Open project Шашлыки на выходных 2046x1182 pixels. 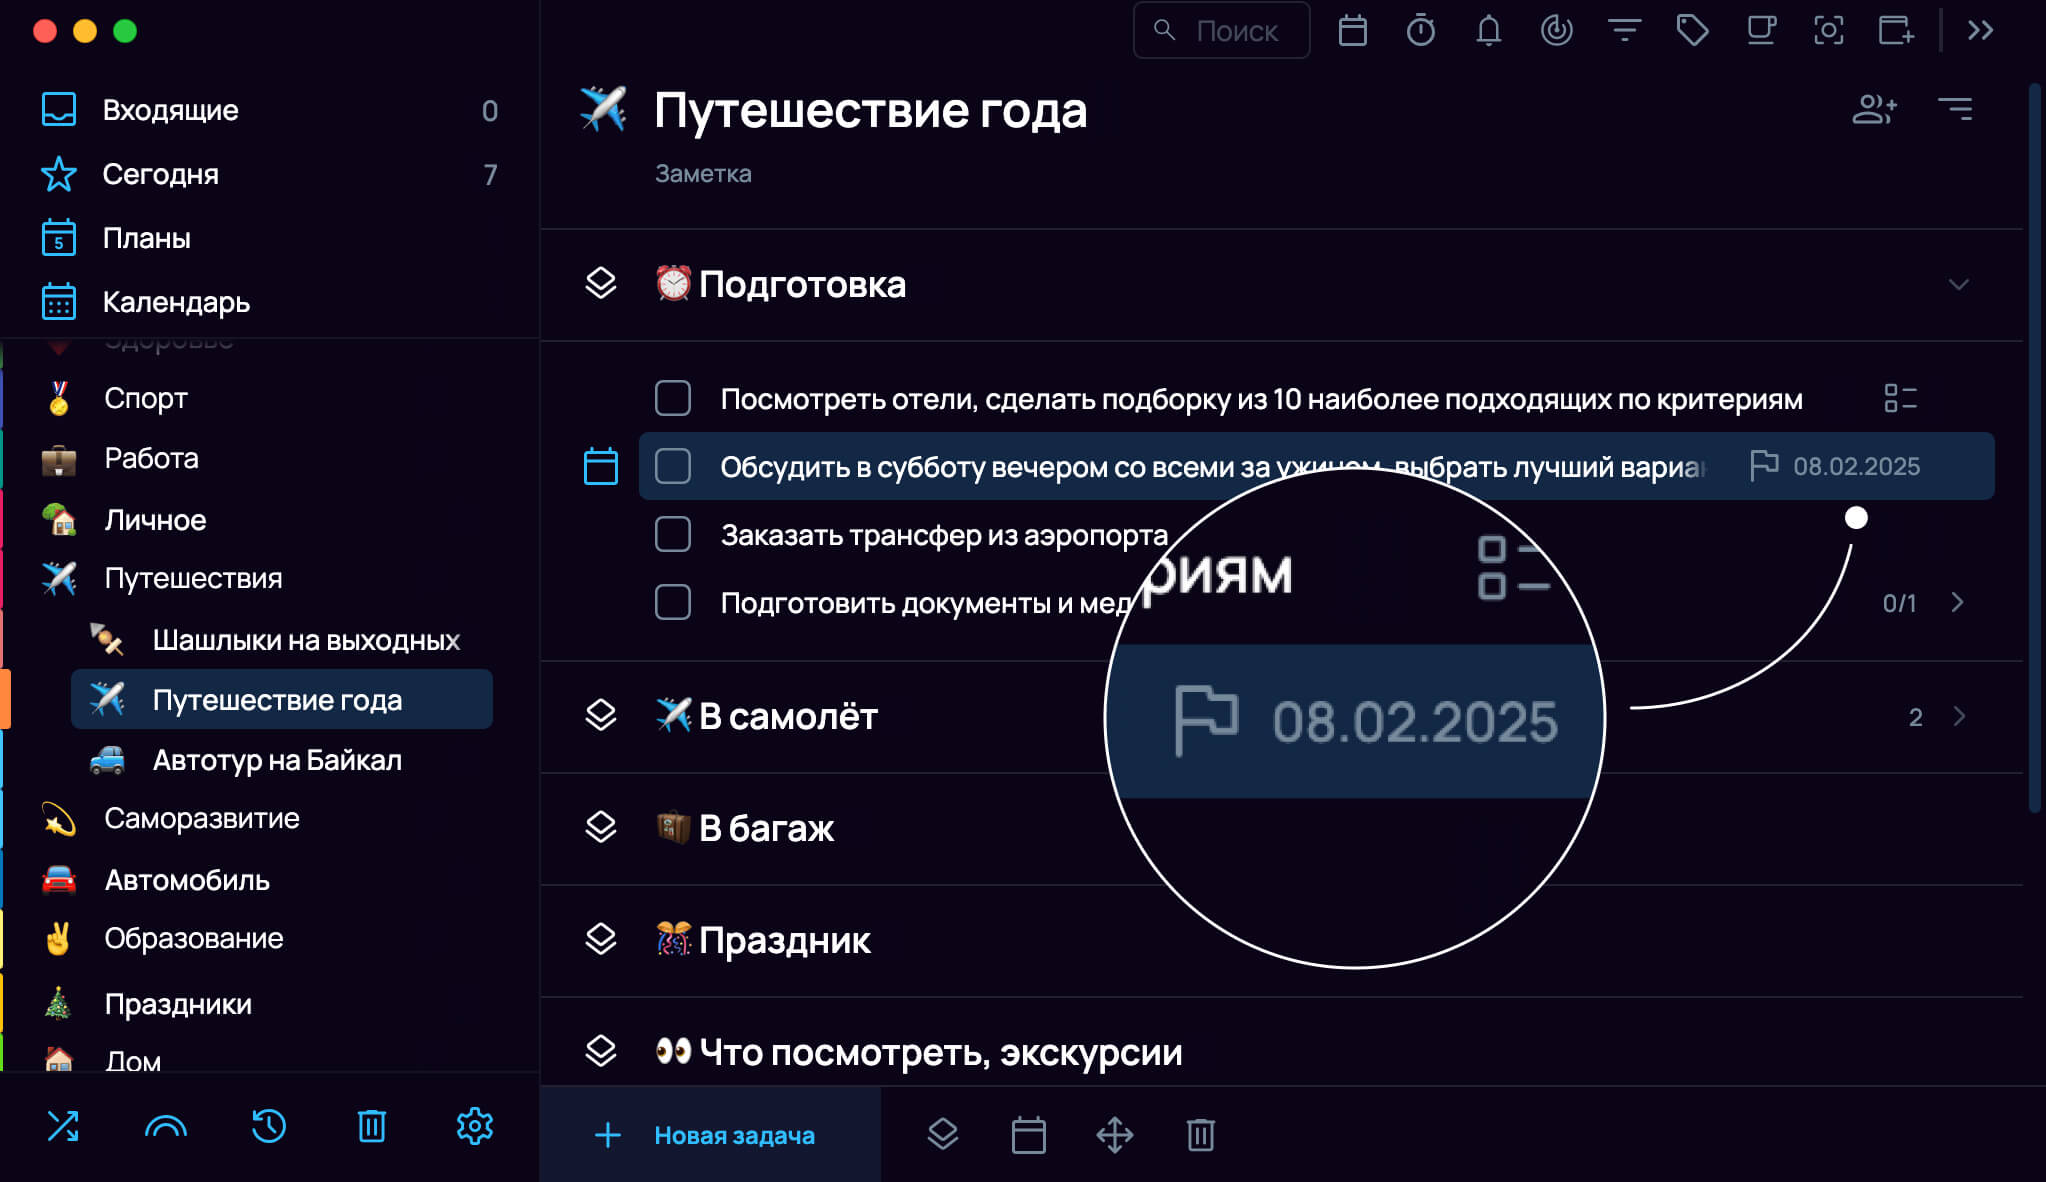coord(282,640)
